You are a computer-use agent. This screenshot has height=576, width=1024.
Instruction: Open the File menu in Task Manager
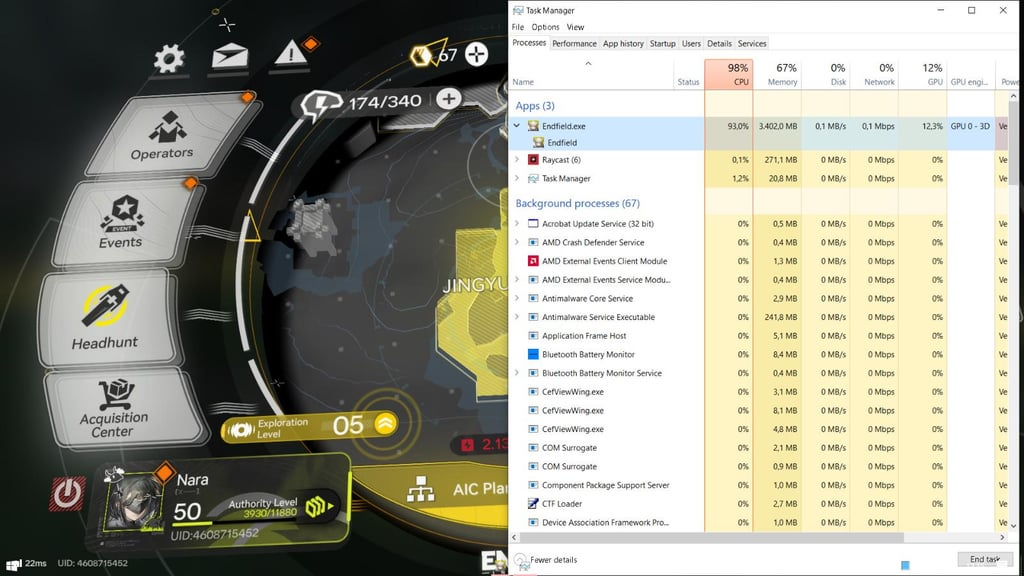point(518,27)
